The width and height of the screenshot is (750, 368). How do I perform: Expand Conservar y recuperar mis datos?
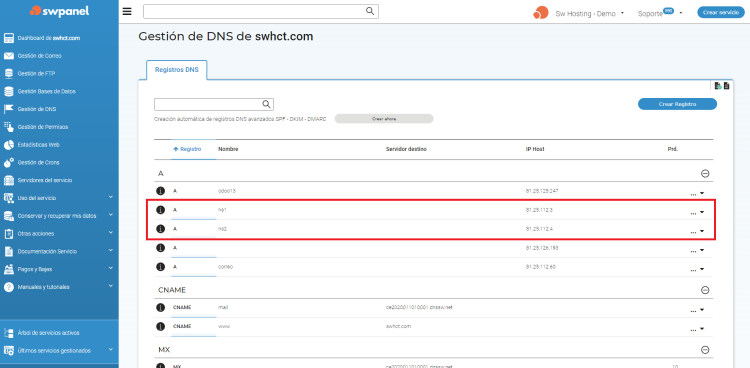[110, 215]
